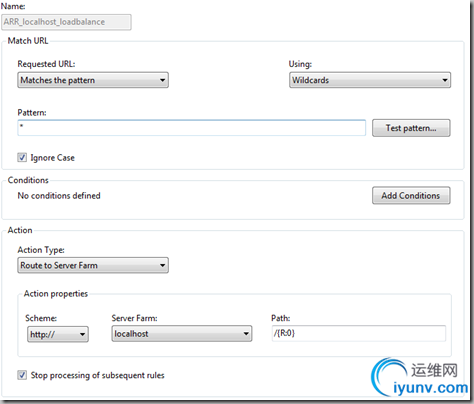Click the 'No conditions defined' text
The width and height of the screenshot is (474, 404).
pyautogui.click(x=59, y=196)
